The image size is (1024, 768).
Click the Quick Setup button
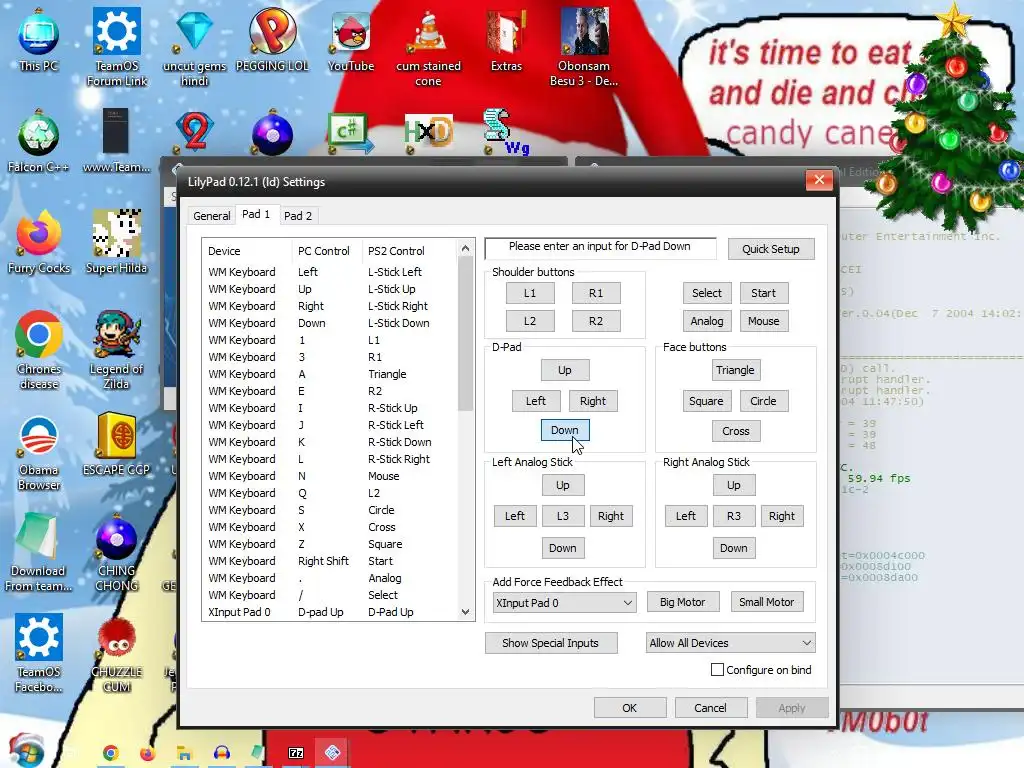point(771,249)
